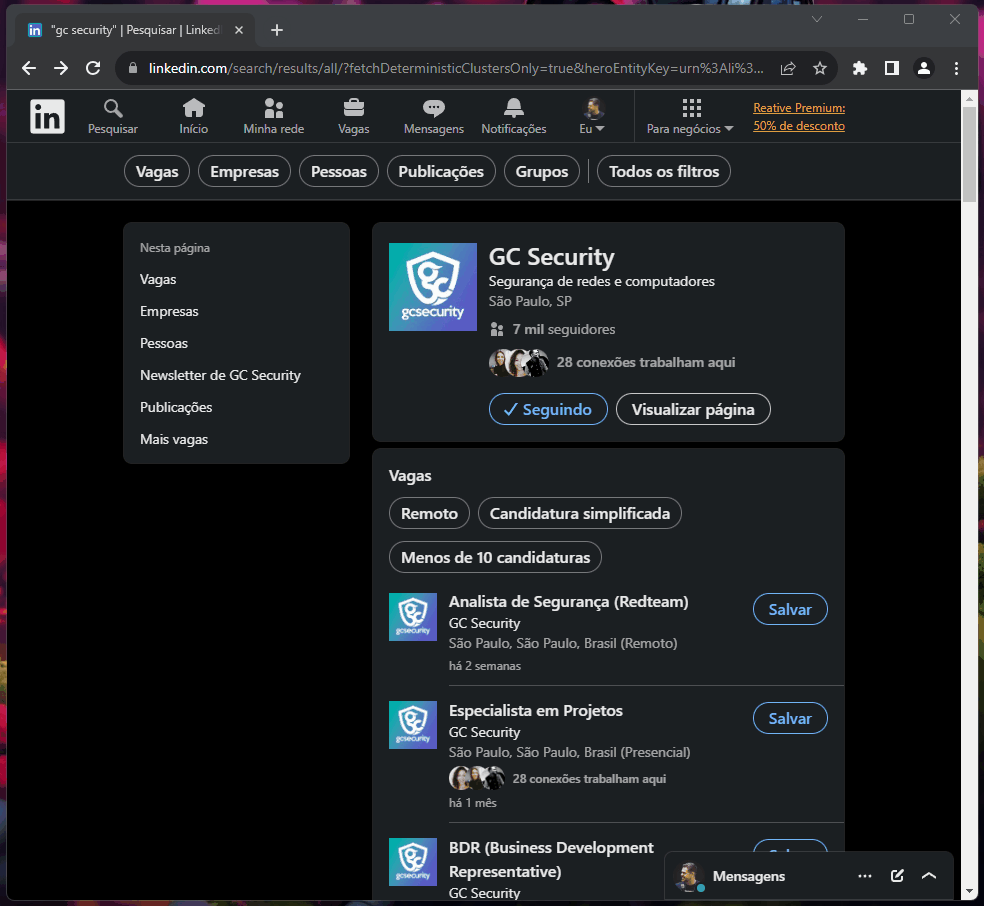This screenshot has width=984, height=906.
Task: Filter results by Publicações pill
Action: [441, 171]
